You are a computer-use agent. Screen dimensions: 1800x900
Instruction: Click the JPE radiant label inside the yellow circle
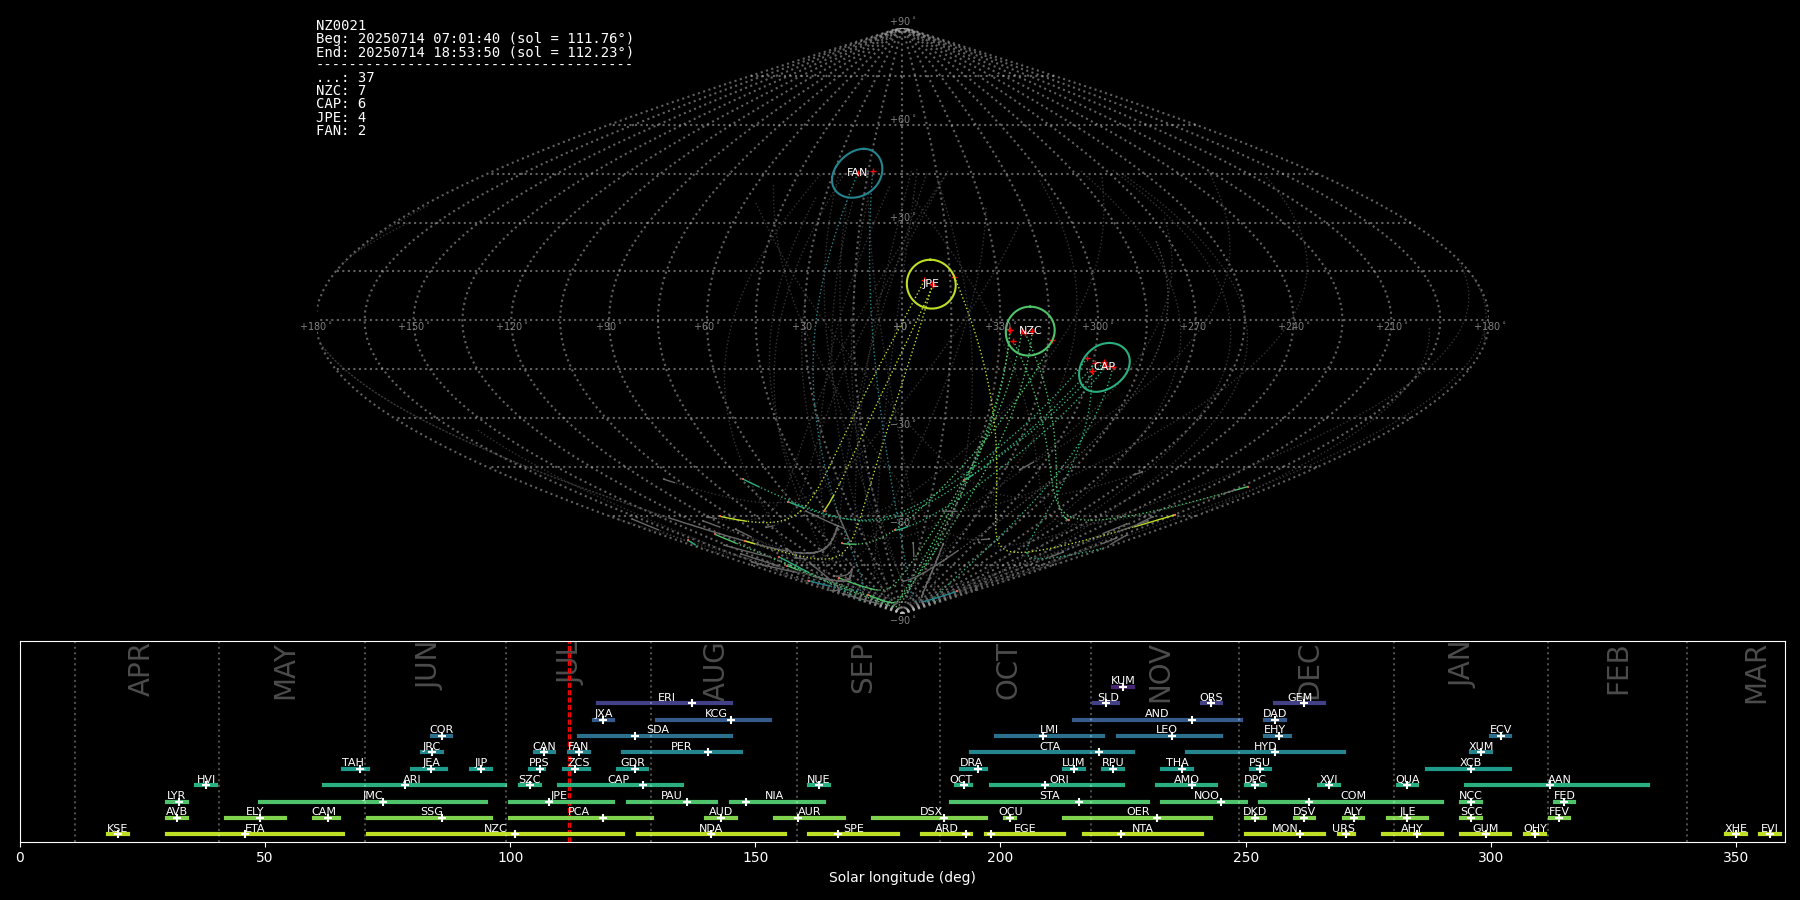click(x=930, y=284)
